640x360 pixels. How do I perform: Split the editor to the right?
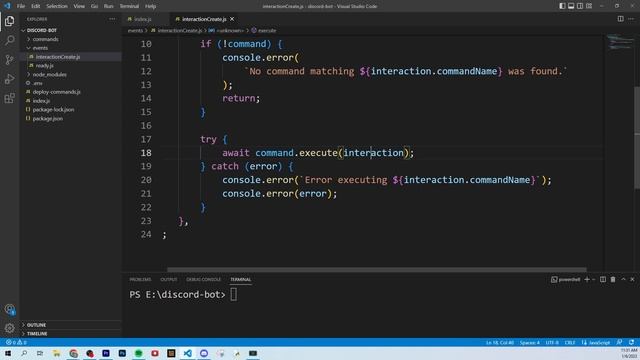pos(620,19)
